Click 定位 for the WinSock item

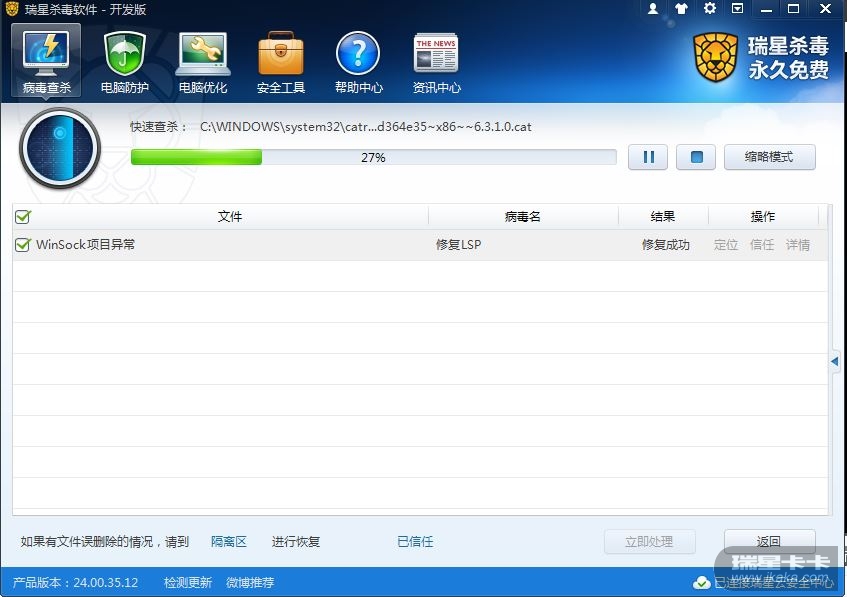[x=725, y=245]
